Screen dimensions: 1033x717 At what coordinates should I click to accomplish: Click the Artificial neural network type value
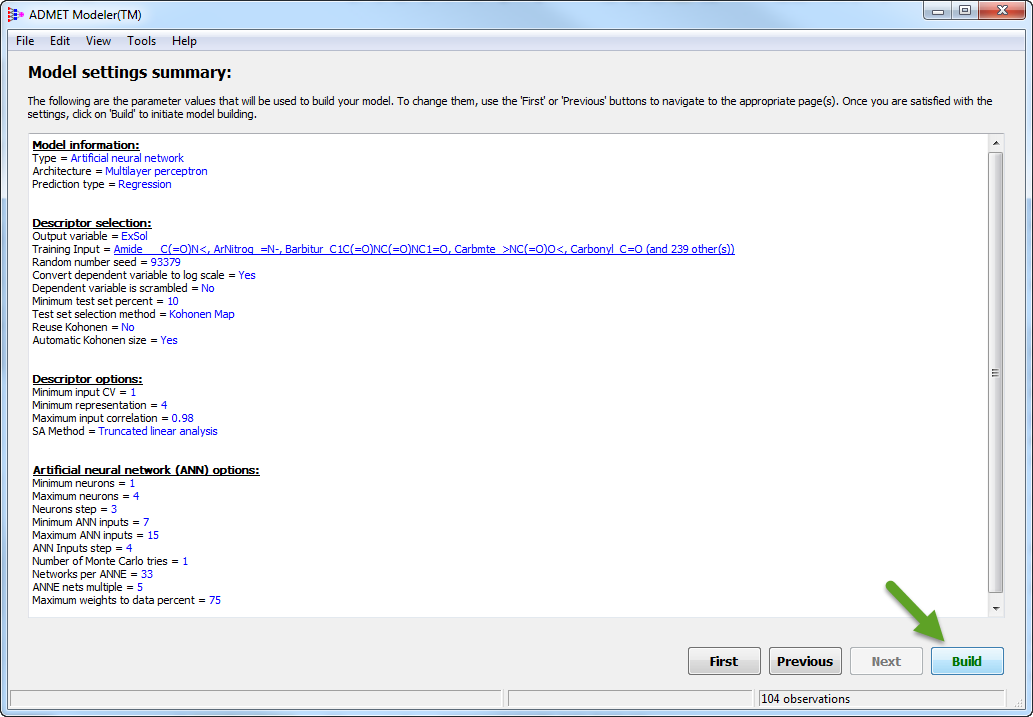127,158
